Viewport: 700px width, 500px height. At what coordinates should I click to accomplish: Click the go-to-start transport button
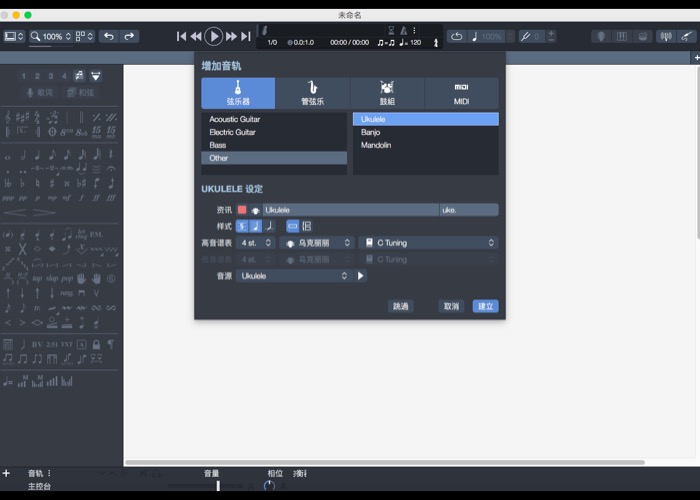tap(182, 36)
